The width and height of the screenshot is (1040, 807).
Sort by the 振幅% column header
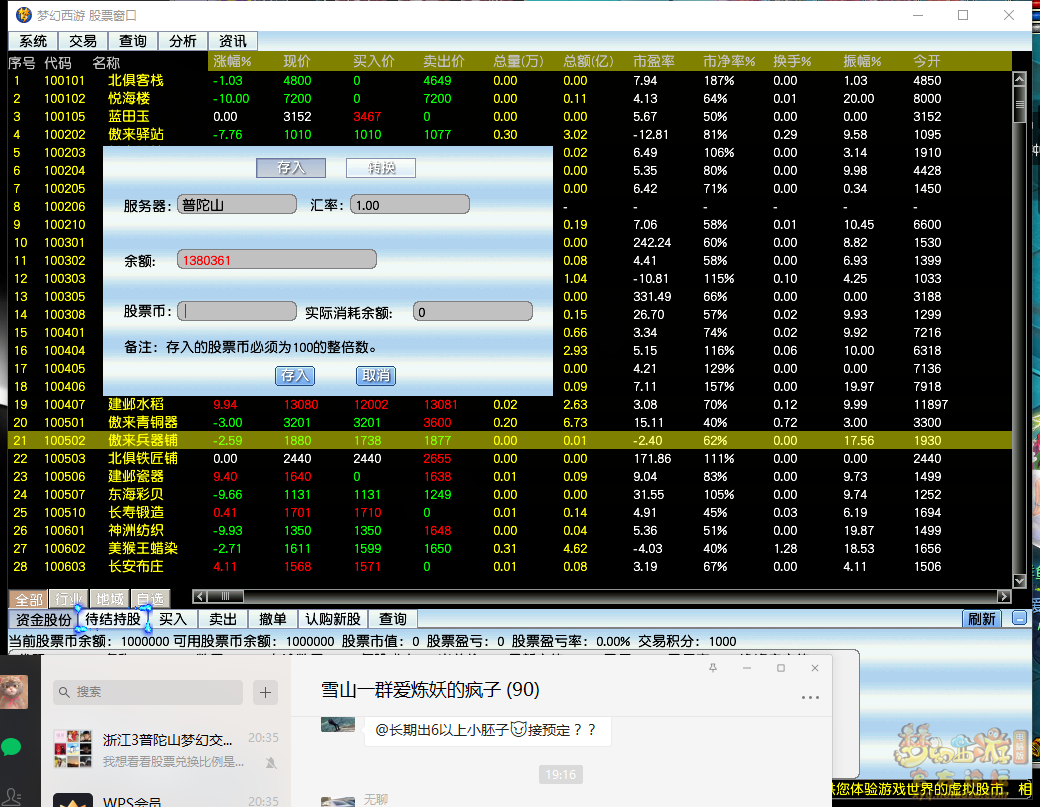pos(862,62)
